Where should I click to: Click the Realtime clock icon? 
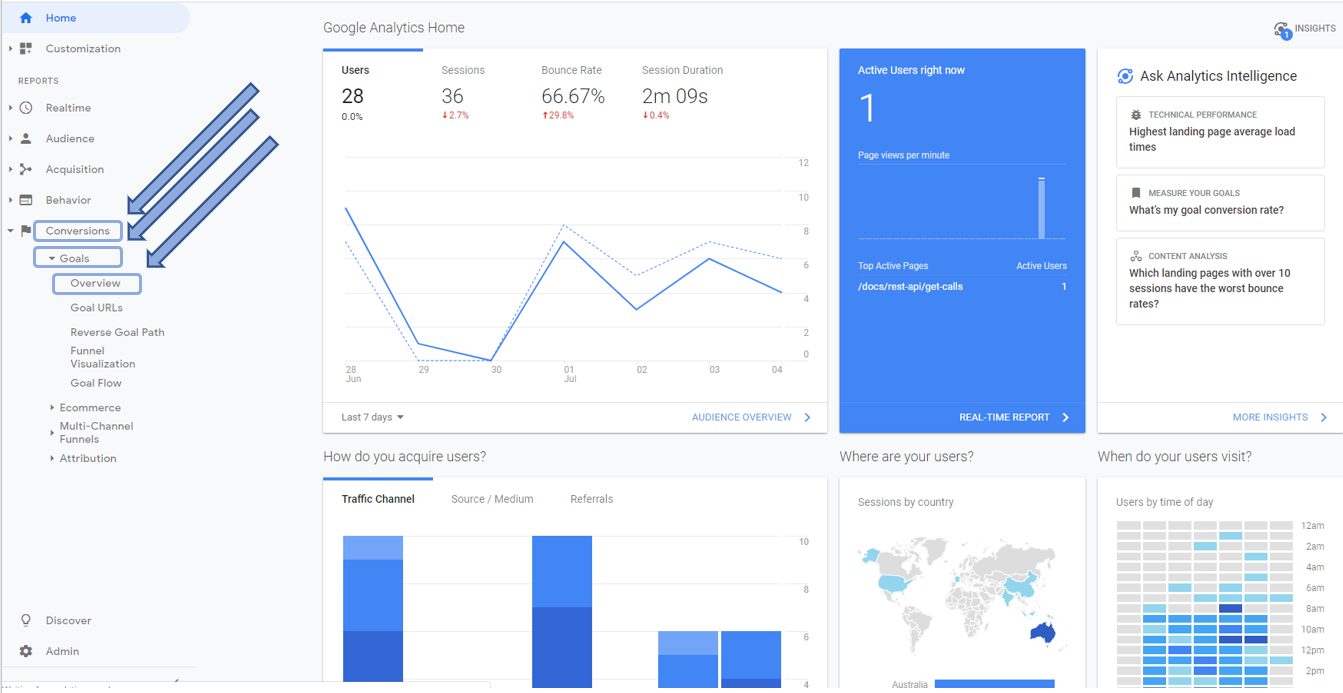pyautogui.click(x=26, y=108)
